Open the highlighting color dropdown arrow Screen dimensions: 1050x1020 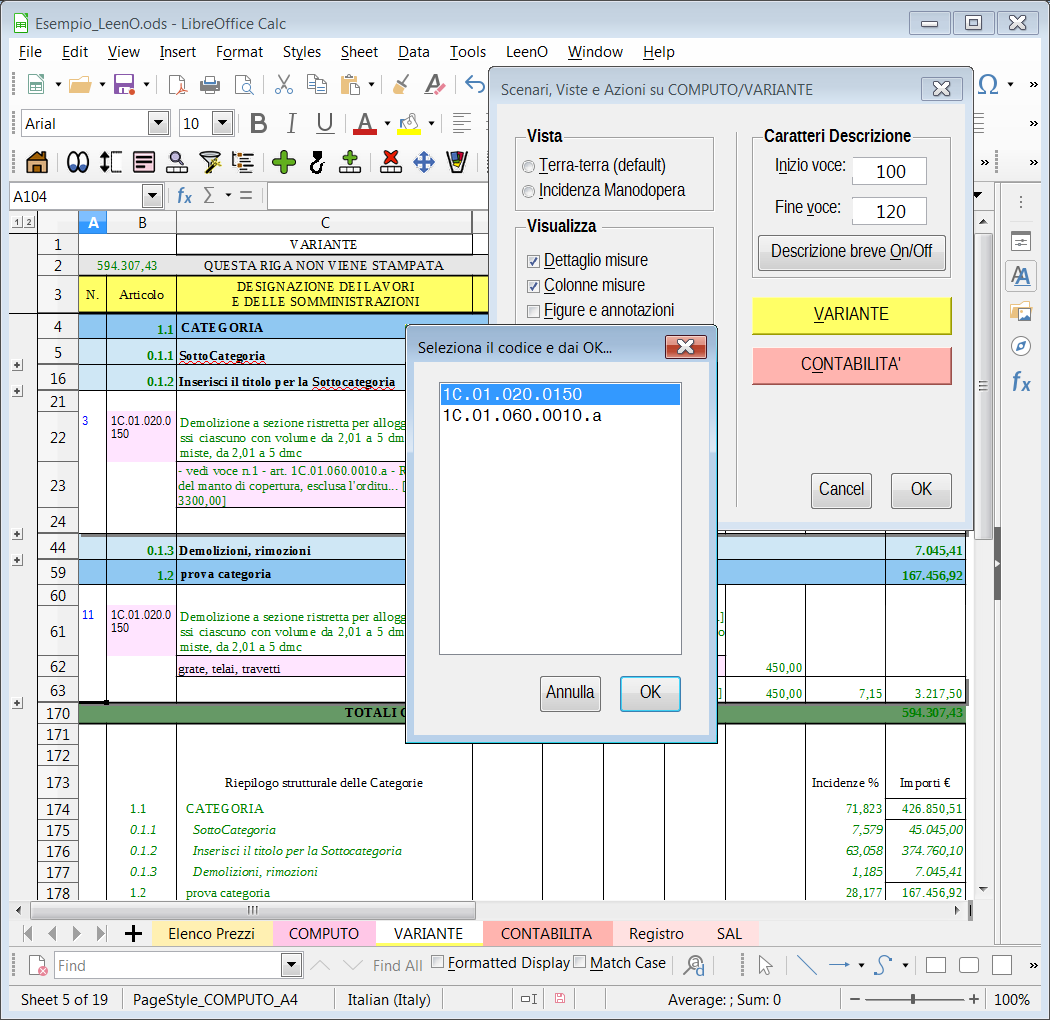click(x=431, y=124)
